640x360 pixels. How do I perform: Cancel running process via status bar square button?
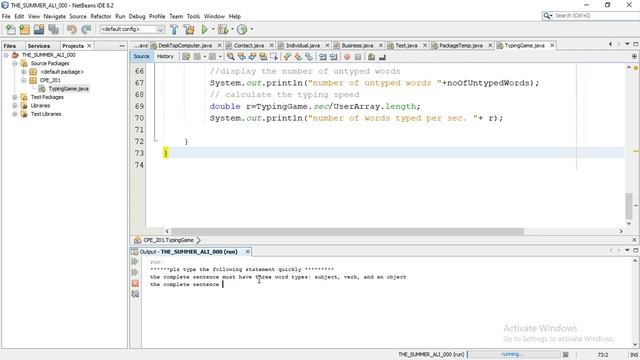point(565,355)
